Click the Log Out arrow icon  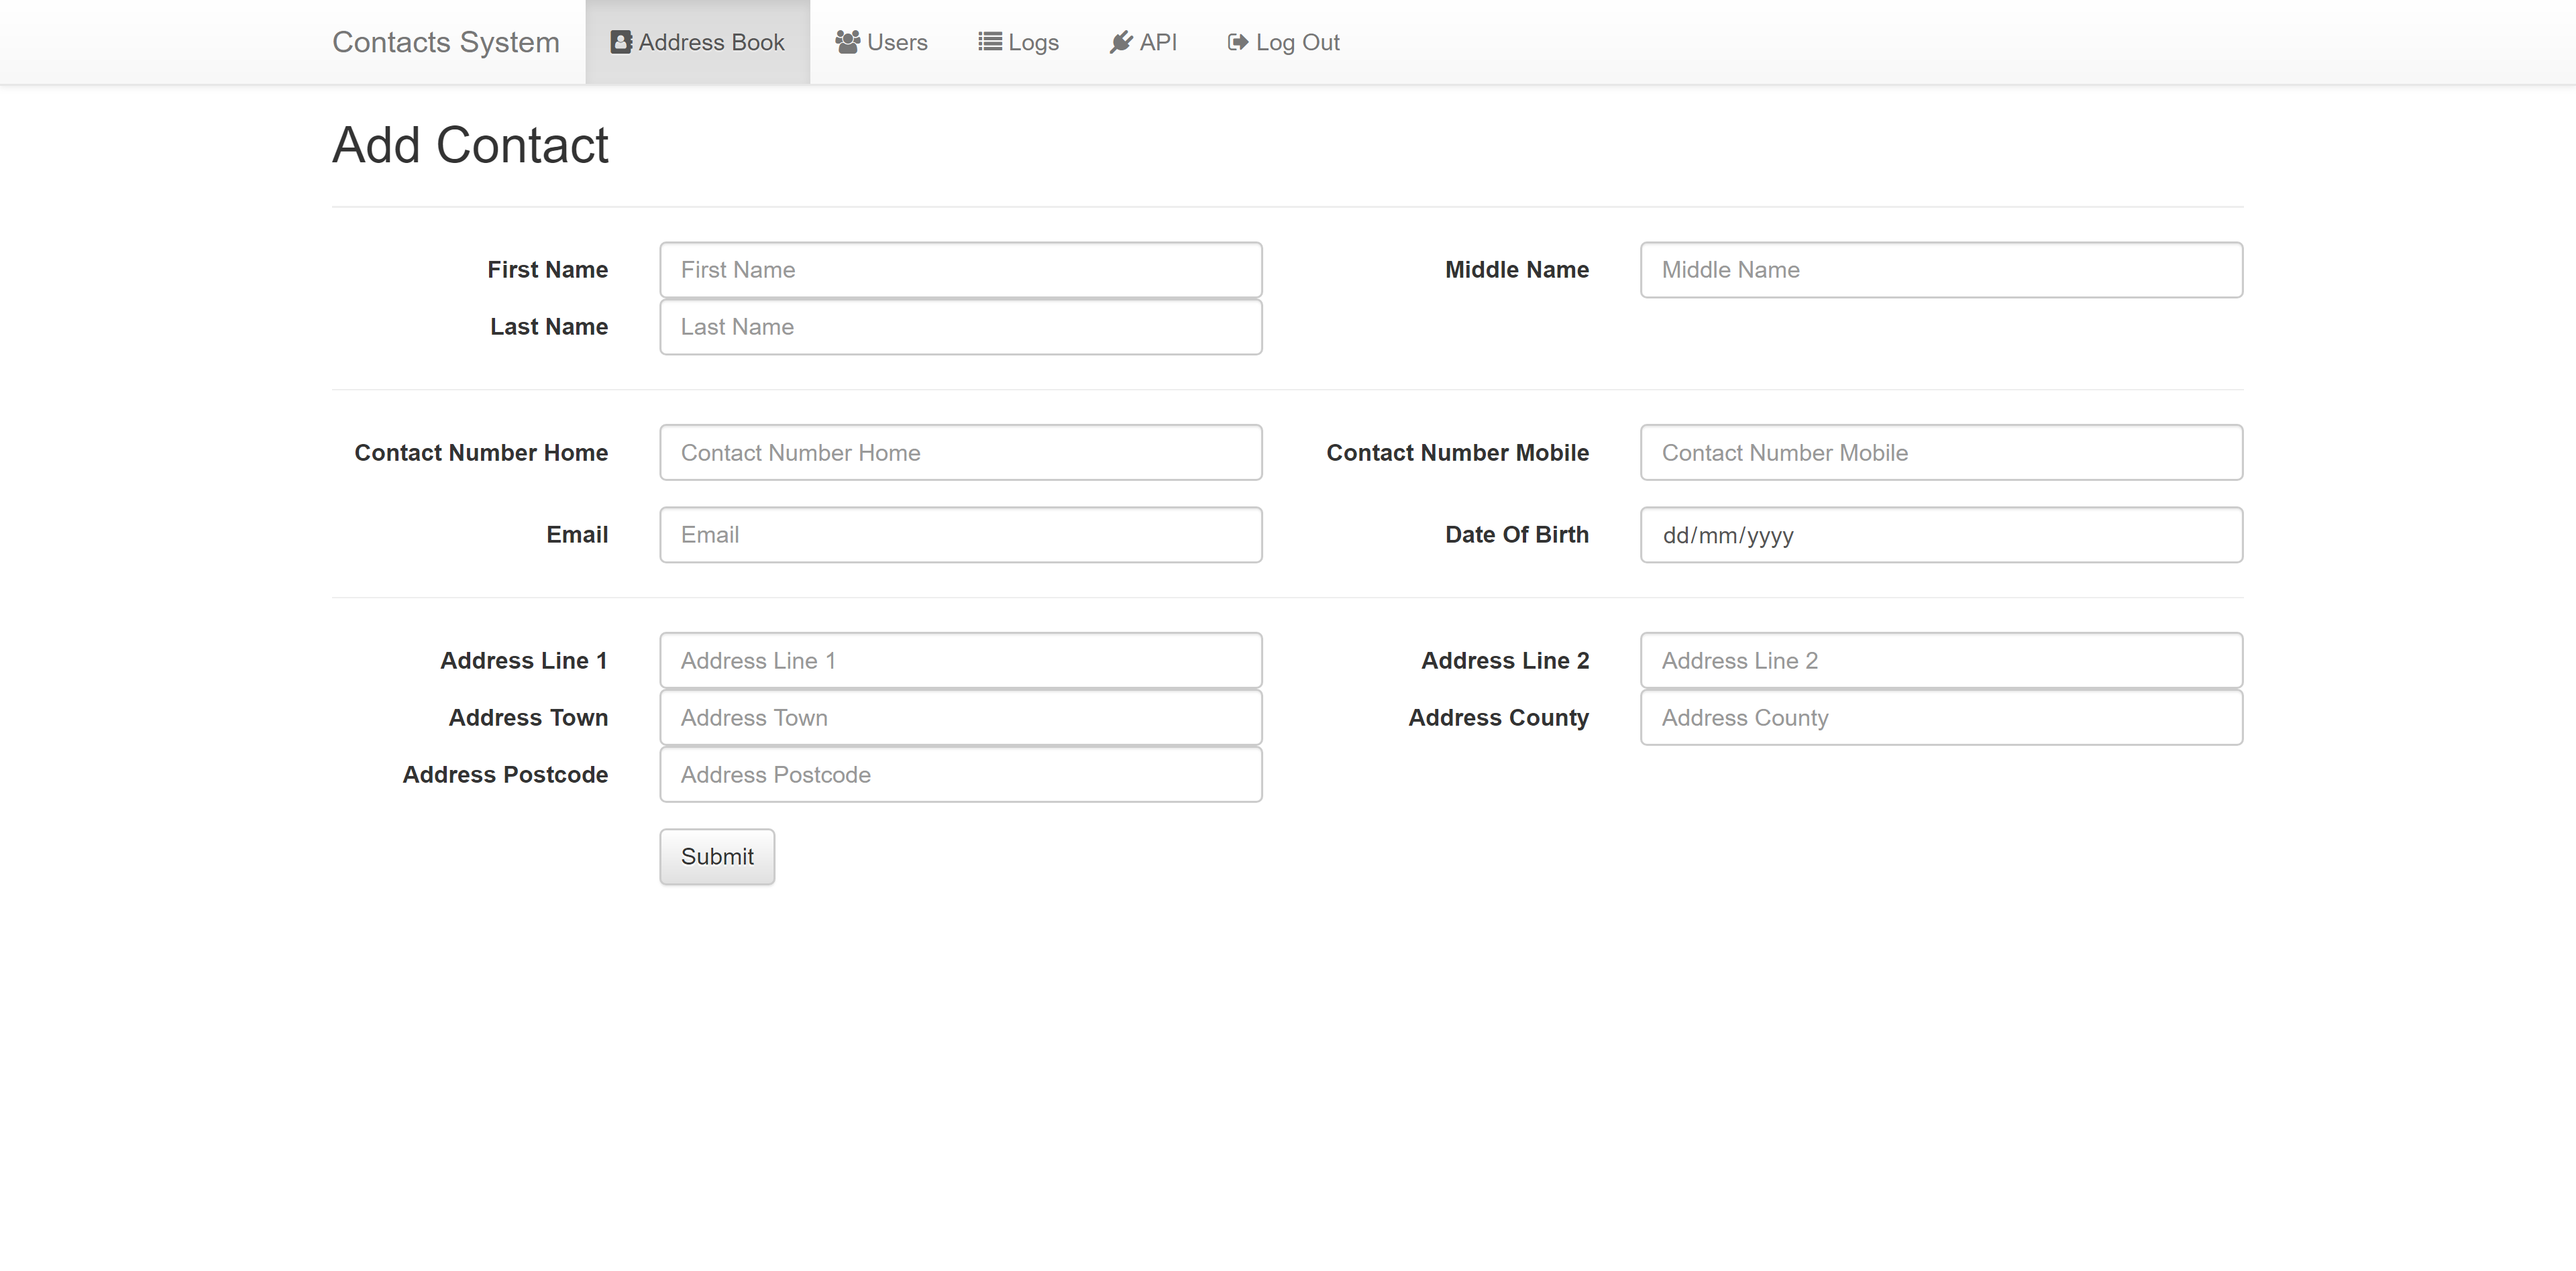tap(1238, 42)
